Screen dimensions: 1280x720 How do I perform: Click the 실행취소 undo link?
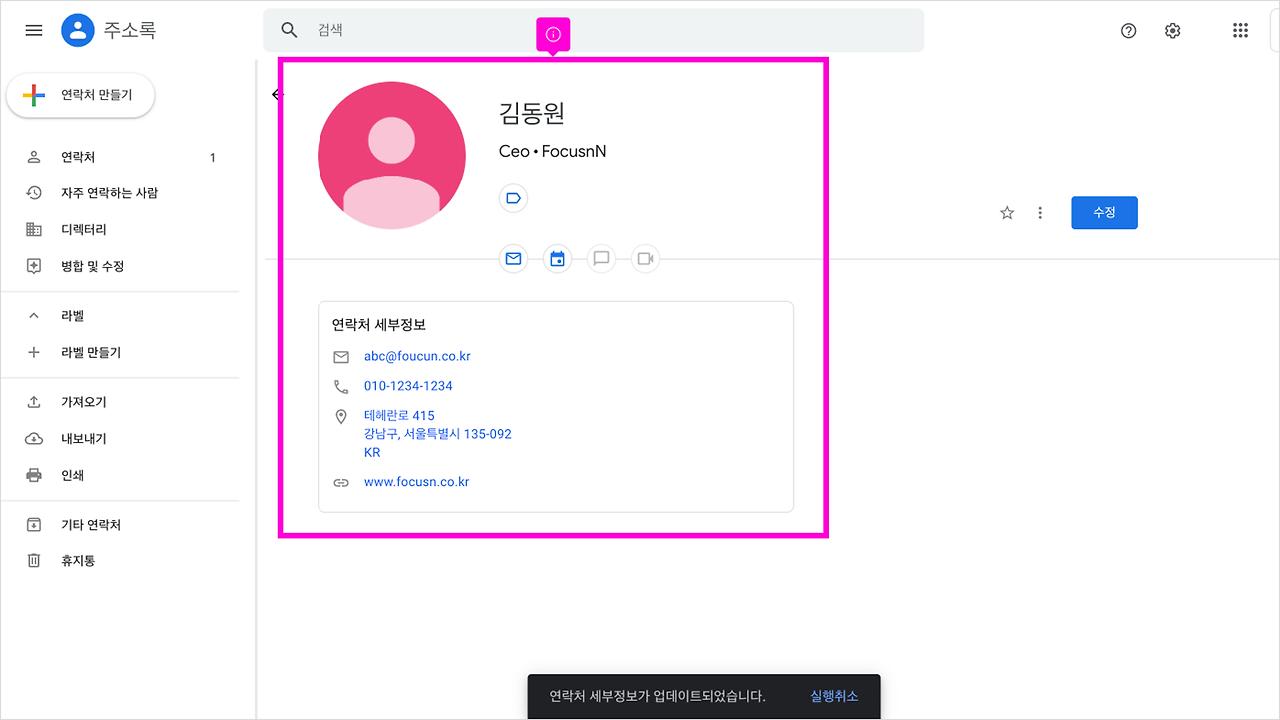(x=834, y=695)
